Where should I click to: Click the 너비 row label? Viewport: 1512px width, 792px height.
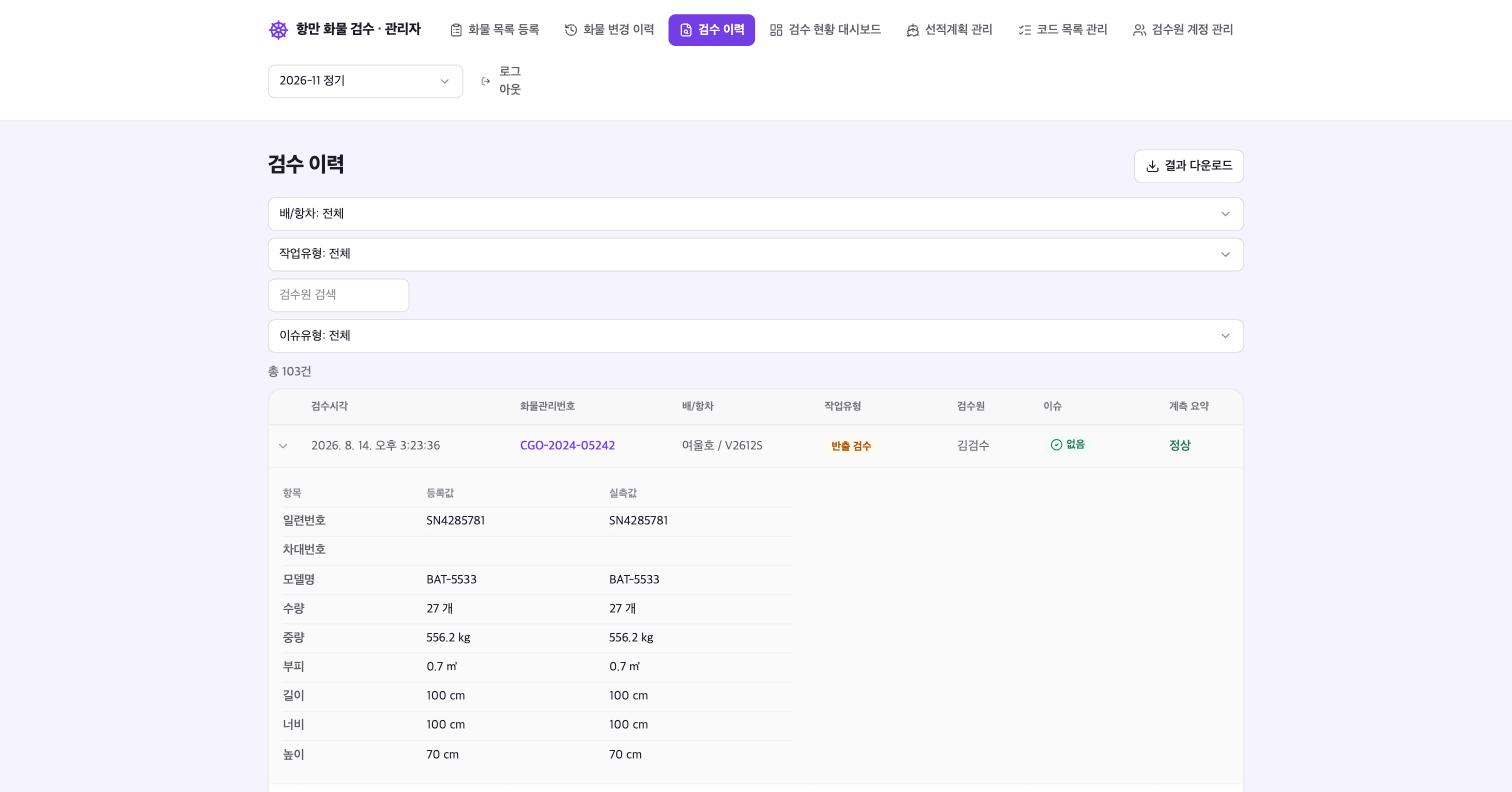click(293, 725)
